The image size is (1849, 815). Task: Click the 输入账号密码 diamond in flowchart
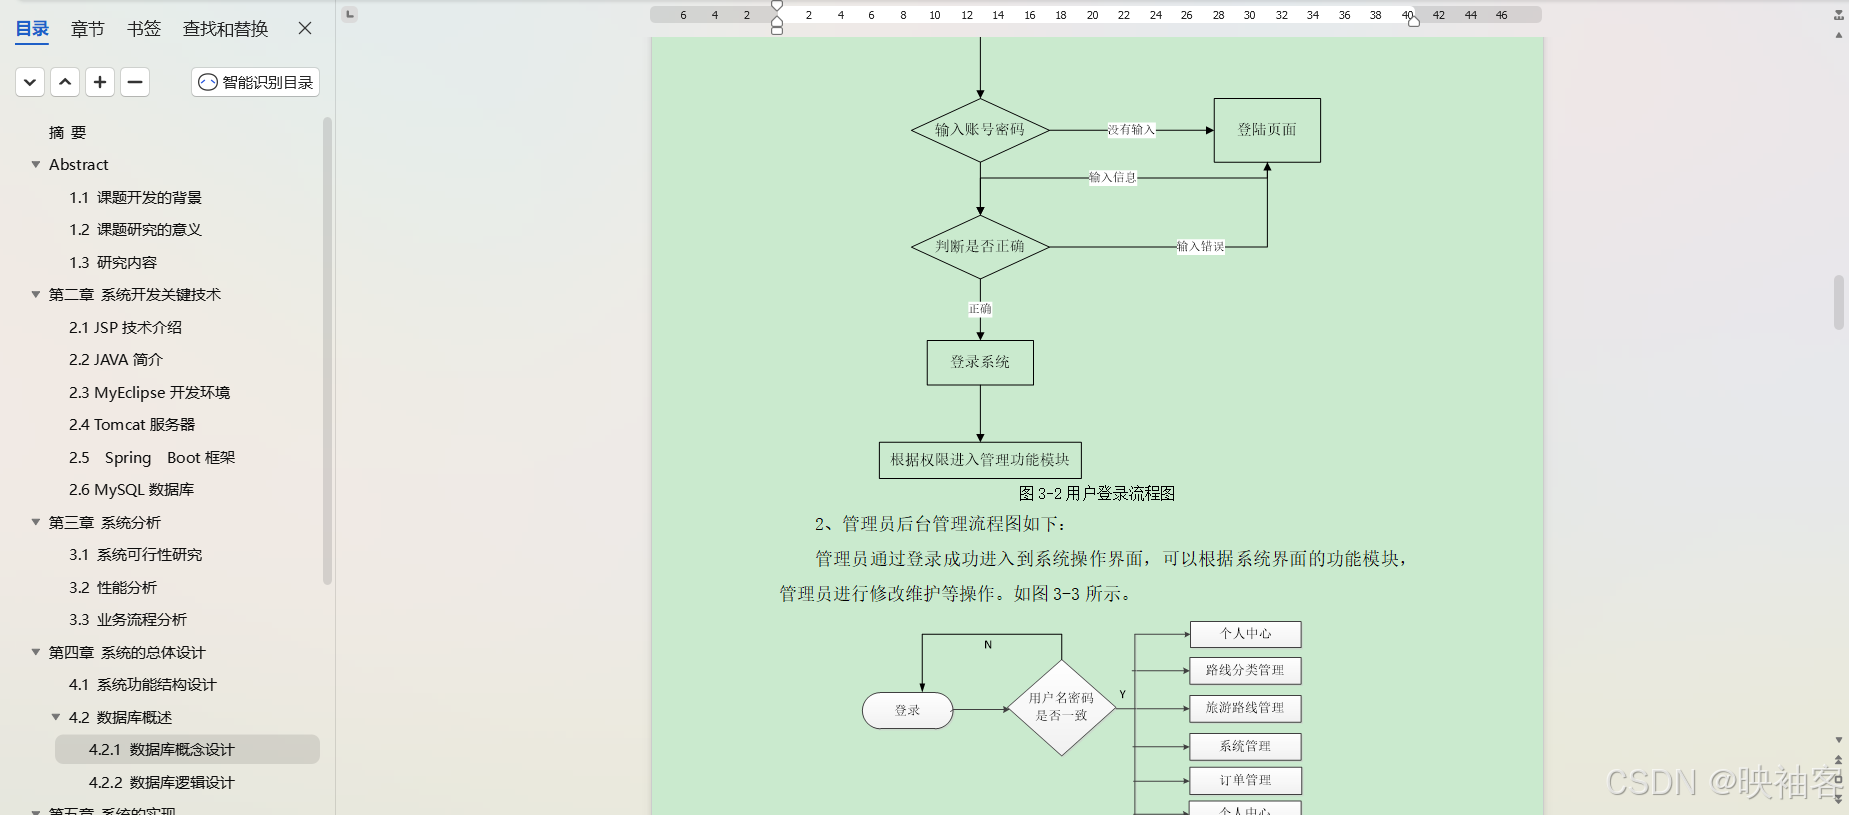(x=980, y=130)
